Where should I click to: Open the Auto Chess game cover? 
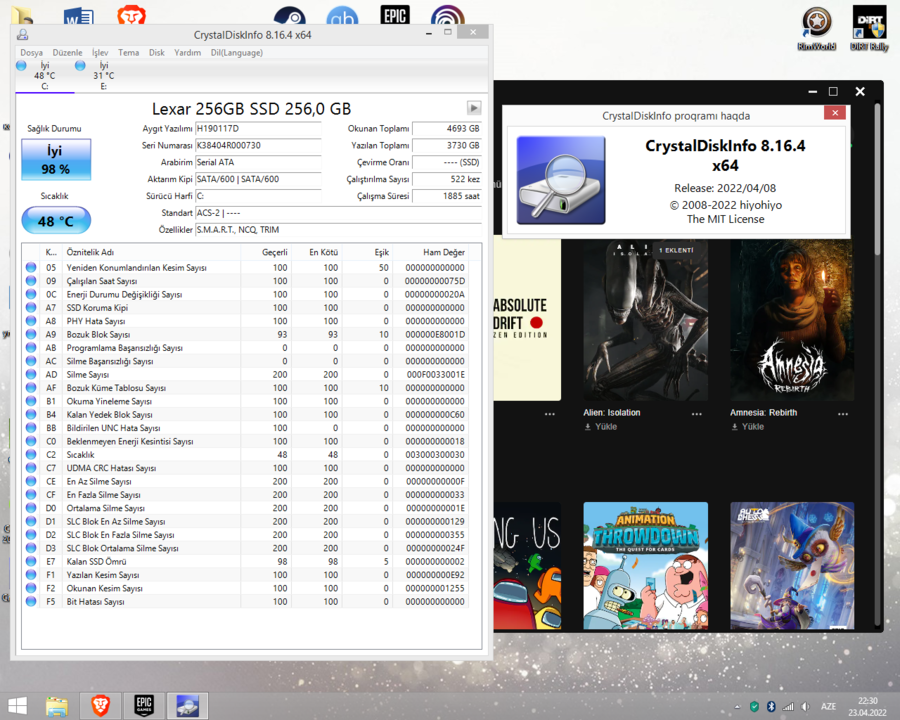792,566
